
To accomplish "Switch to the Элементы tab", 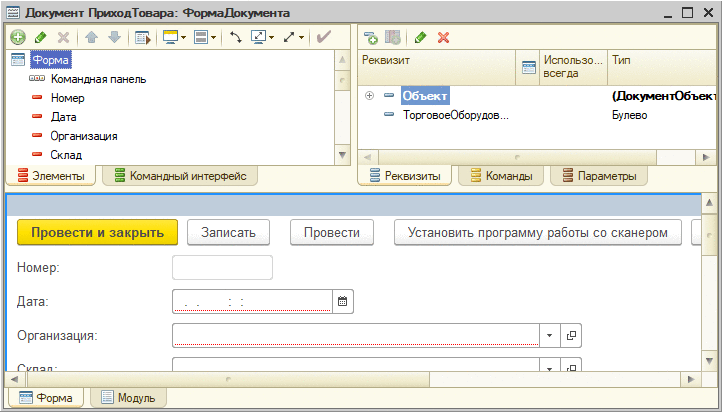I will [x=51, y=176].
